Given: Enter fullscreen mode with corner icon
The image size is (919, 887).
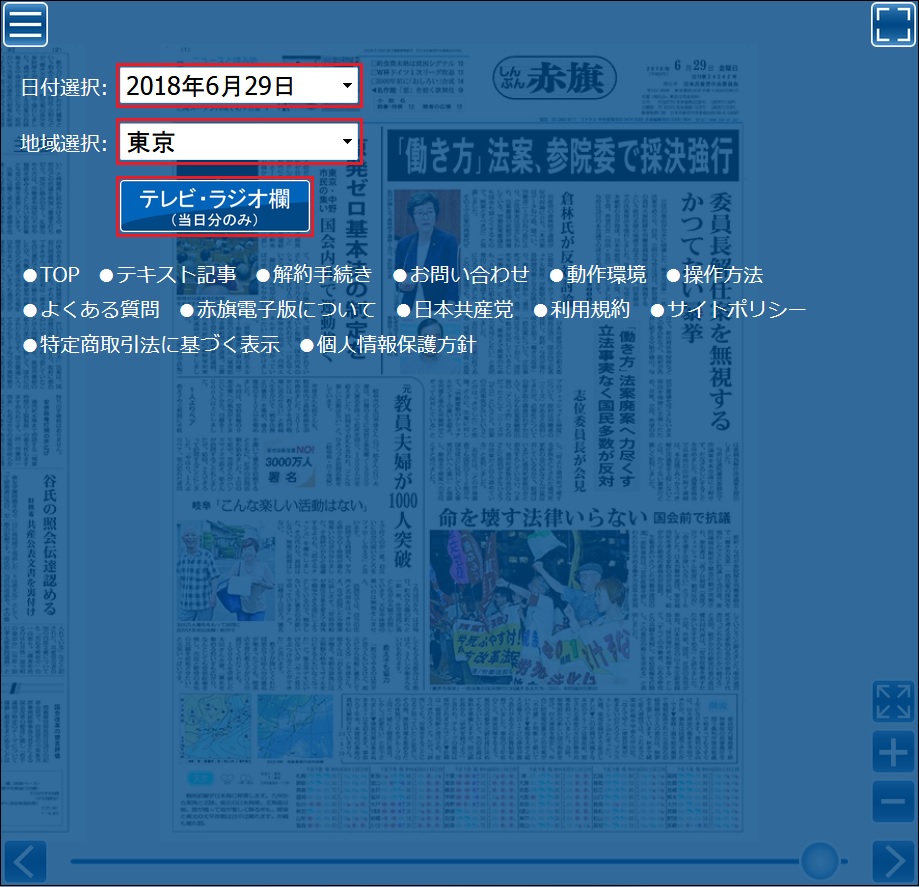Looking at the screenshot, I should [893, 25].
